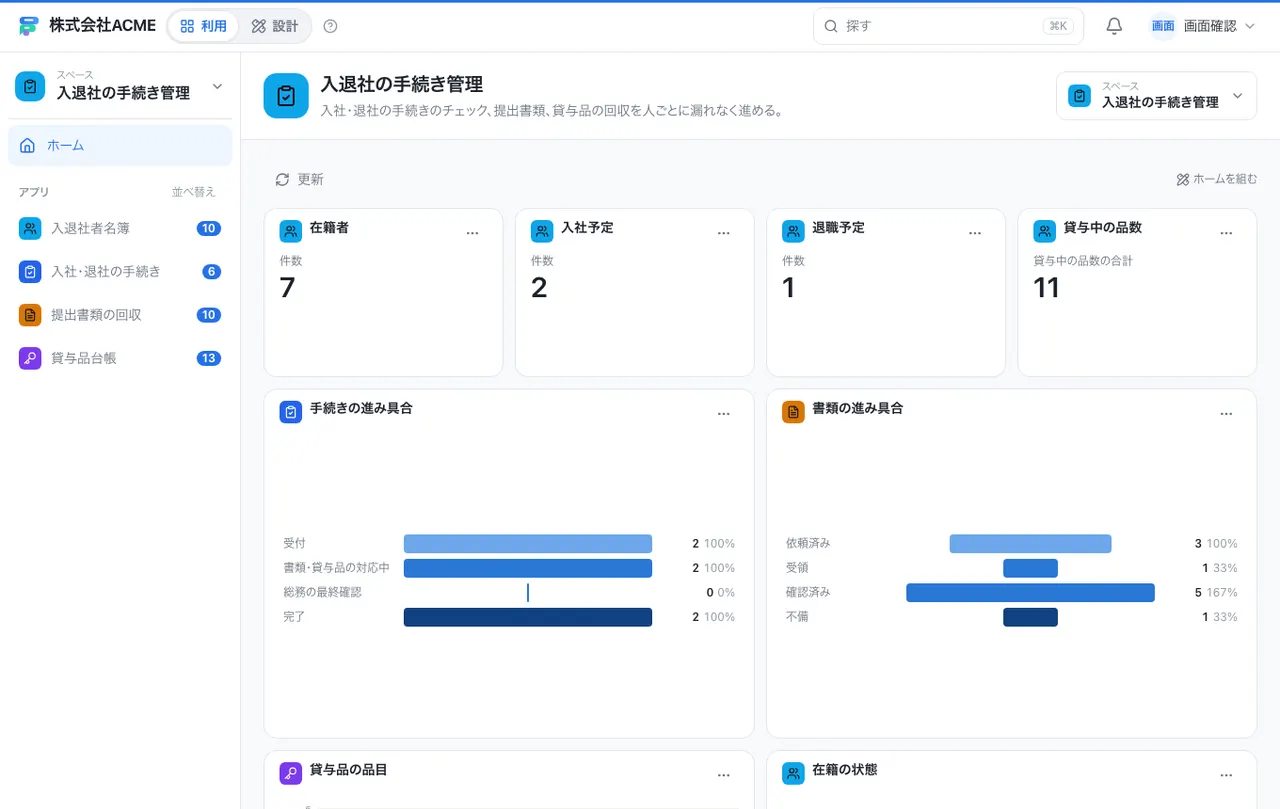
Task: Click 並べ替え in the sidebar
Action: click(x=193, y=192)
